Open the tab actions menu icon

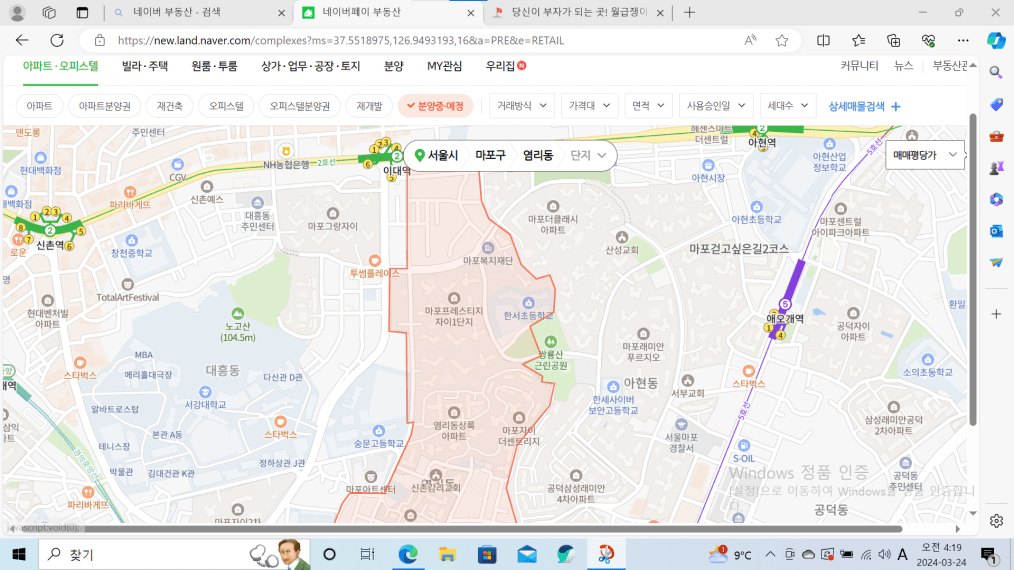pyautogui.click(x=82, y=12)
